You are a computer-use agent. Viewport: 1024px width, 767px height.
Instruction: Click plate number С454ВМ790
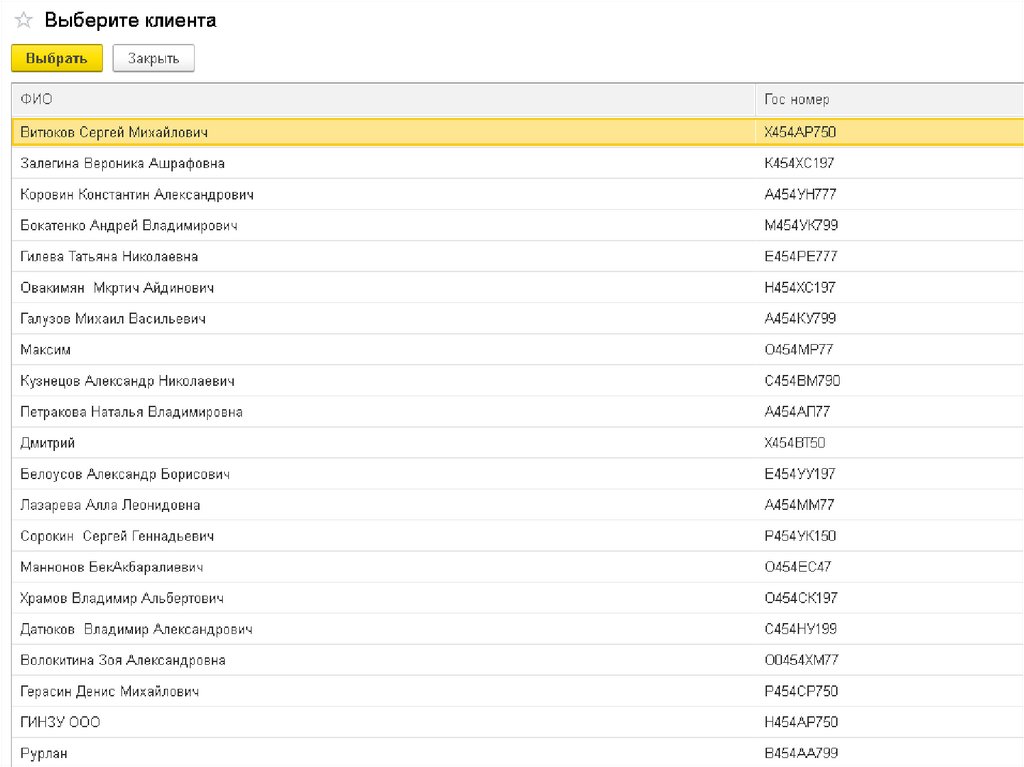point(802,381)
